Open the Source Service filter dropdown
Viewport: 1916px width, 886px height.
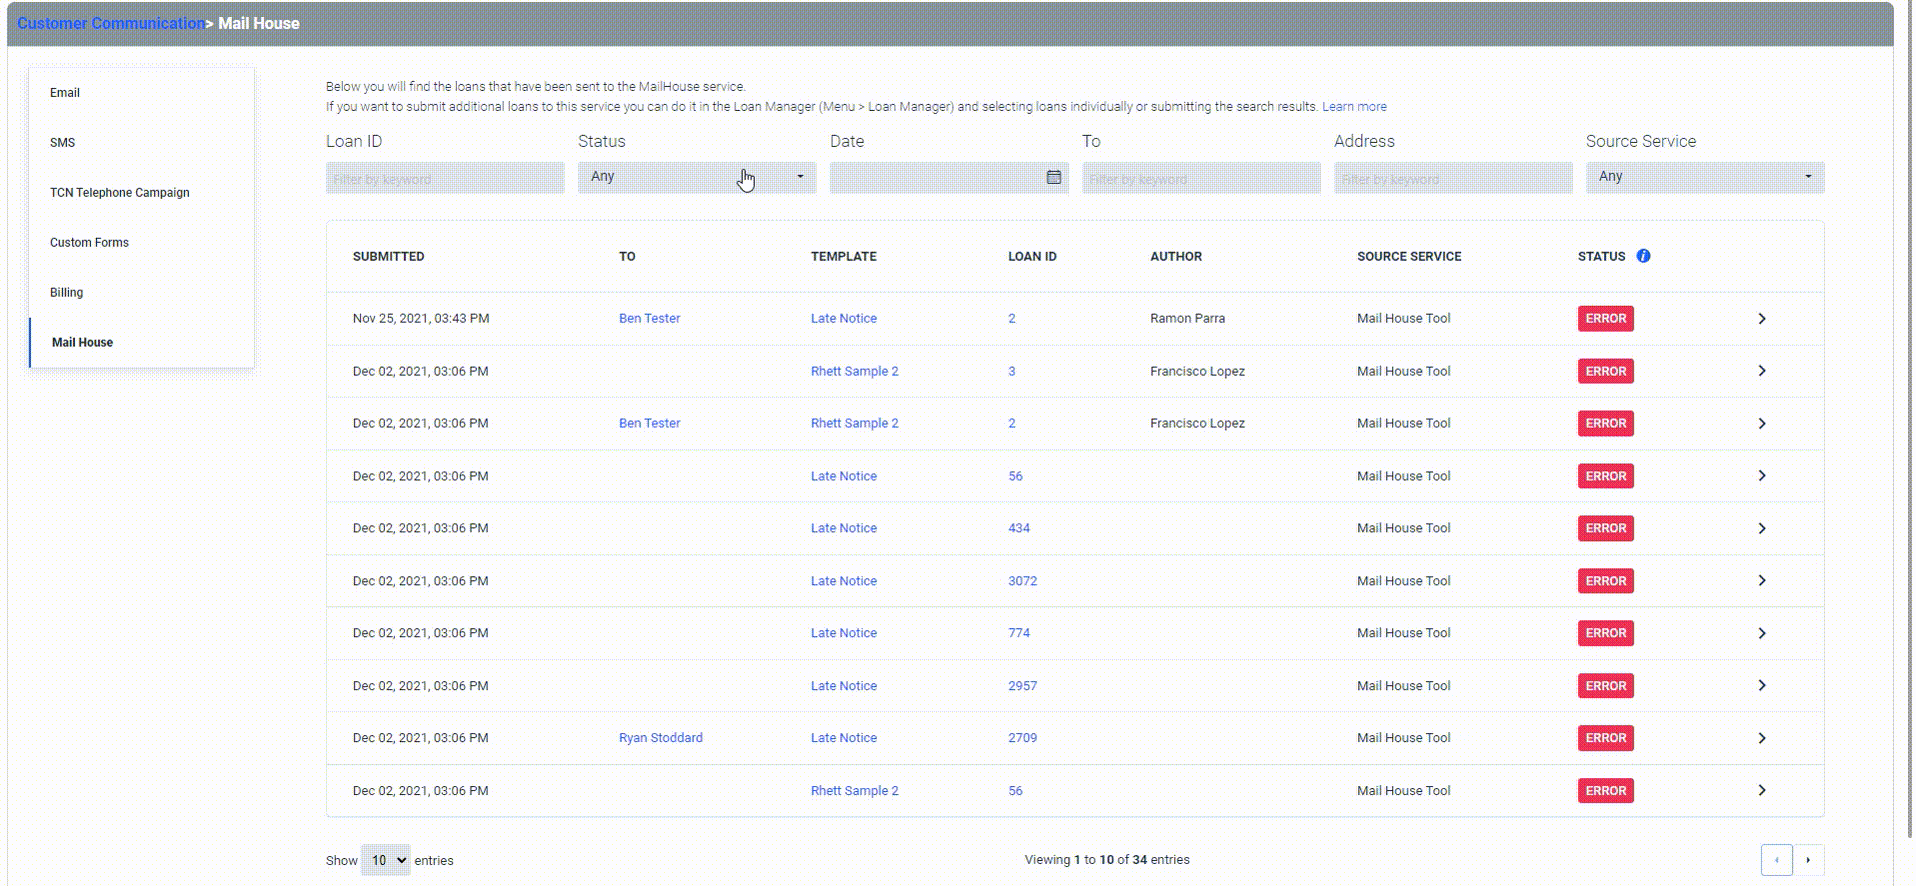pos(1705,177)
